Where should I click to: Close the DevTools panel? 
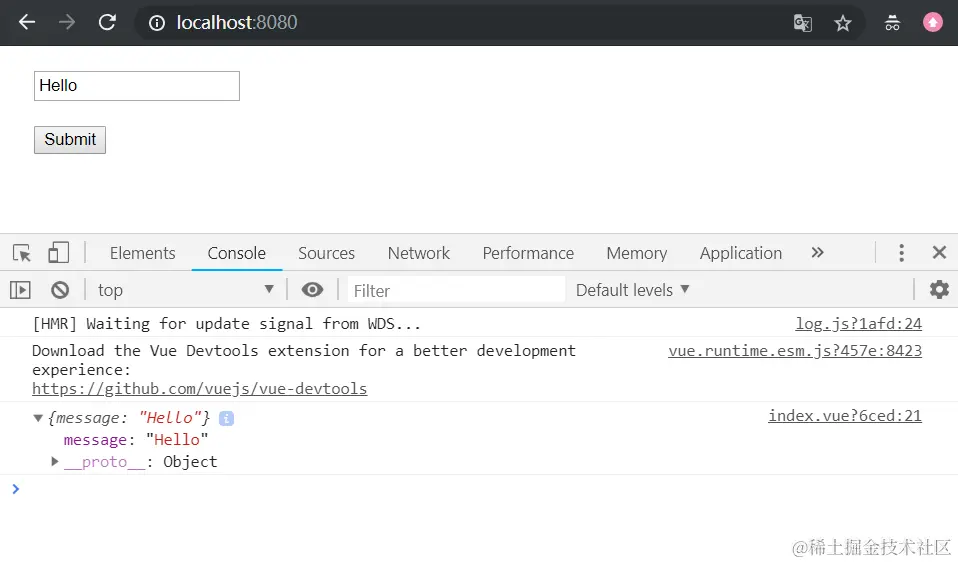click(x=939, y=252)
